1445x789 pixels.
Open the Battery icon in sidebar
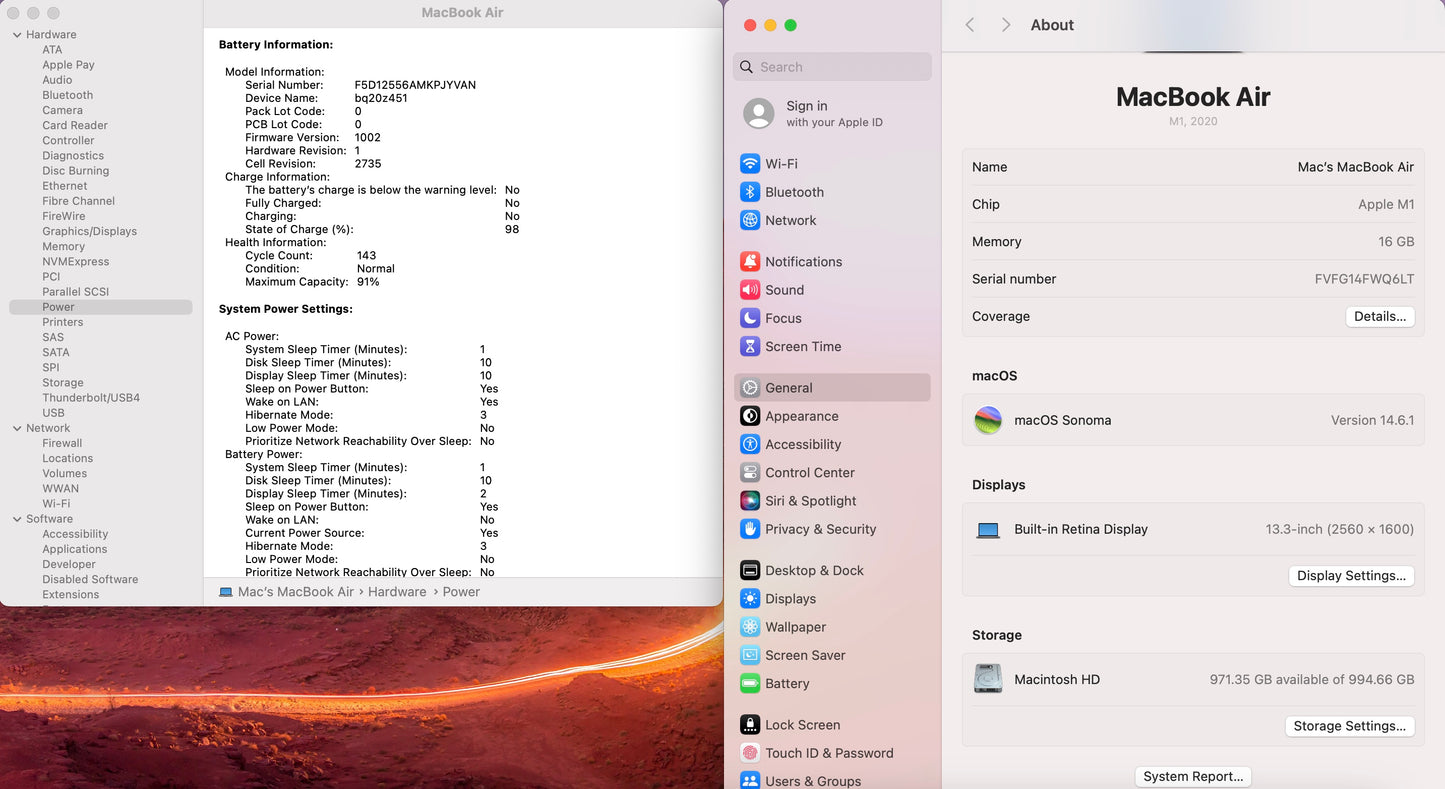(x=750, y=684)
